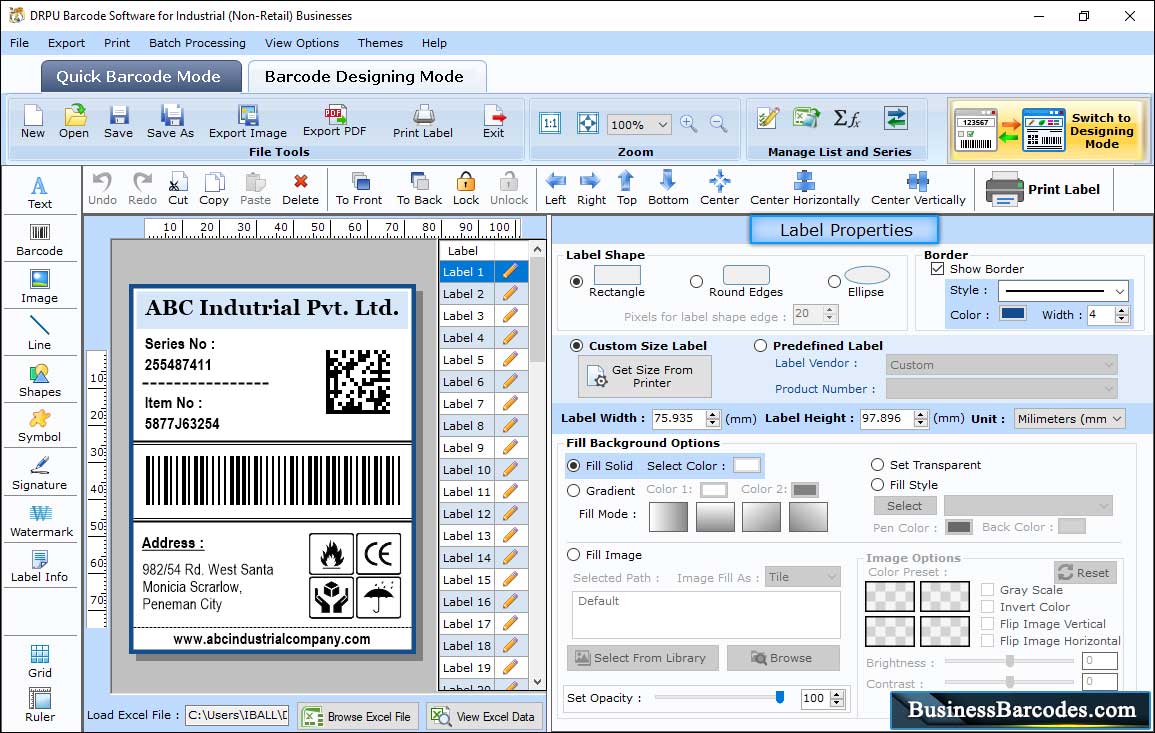
Task: Set zoom to 1:1 actual size
Action: coord(550,123)
